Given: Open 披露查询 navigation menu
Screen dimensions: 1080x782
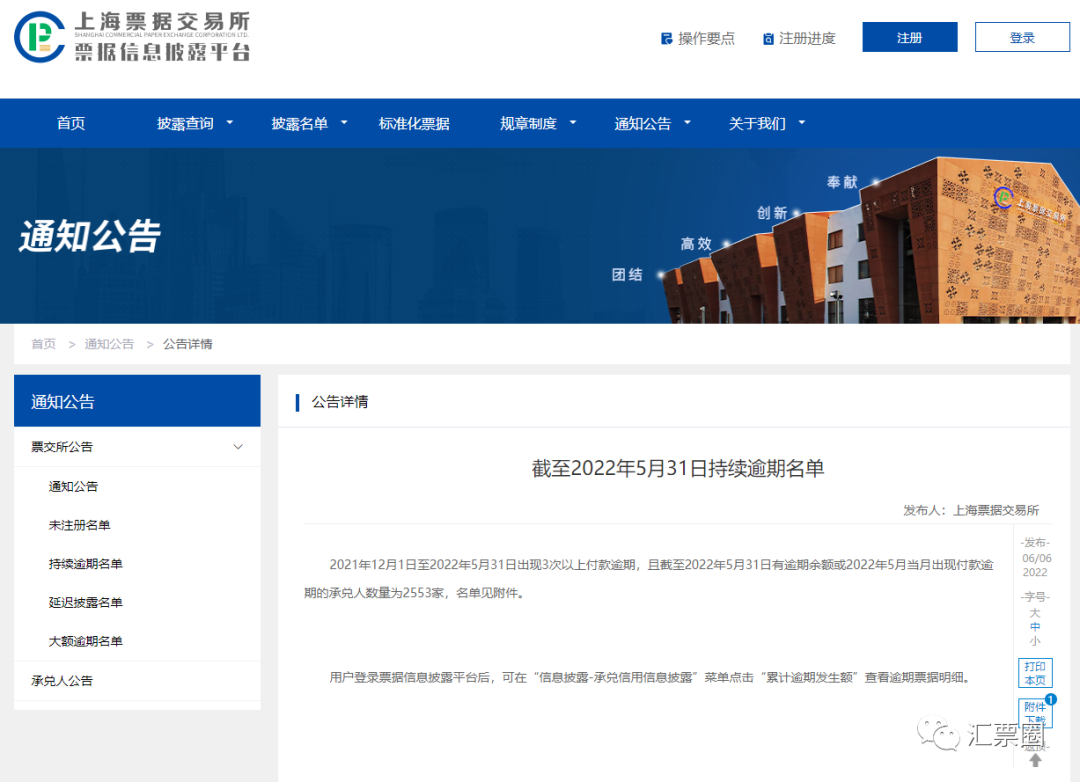Looking at the screenshot, I should 185,123.
